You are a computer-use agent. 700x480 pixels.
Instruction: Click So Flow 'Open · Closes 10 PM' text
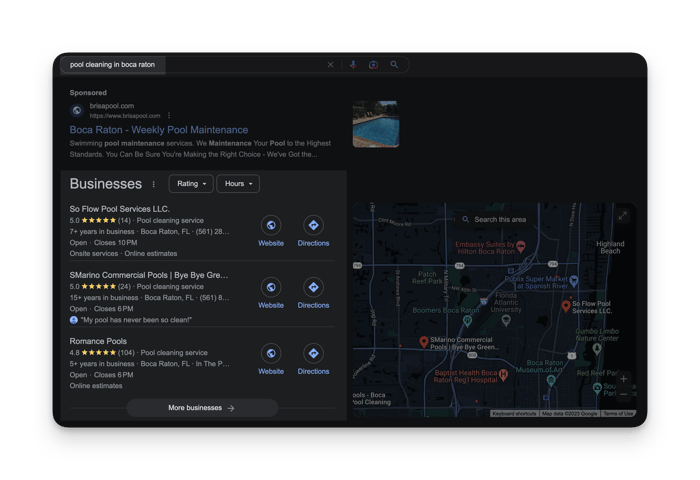coord(103,242)
